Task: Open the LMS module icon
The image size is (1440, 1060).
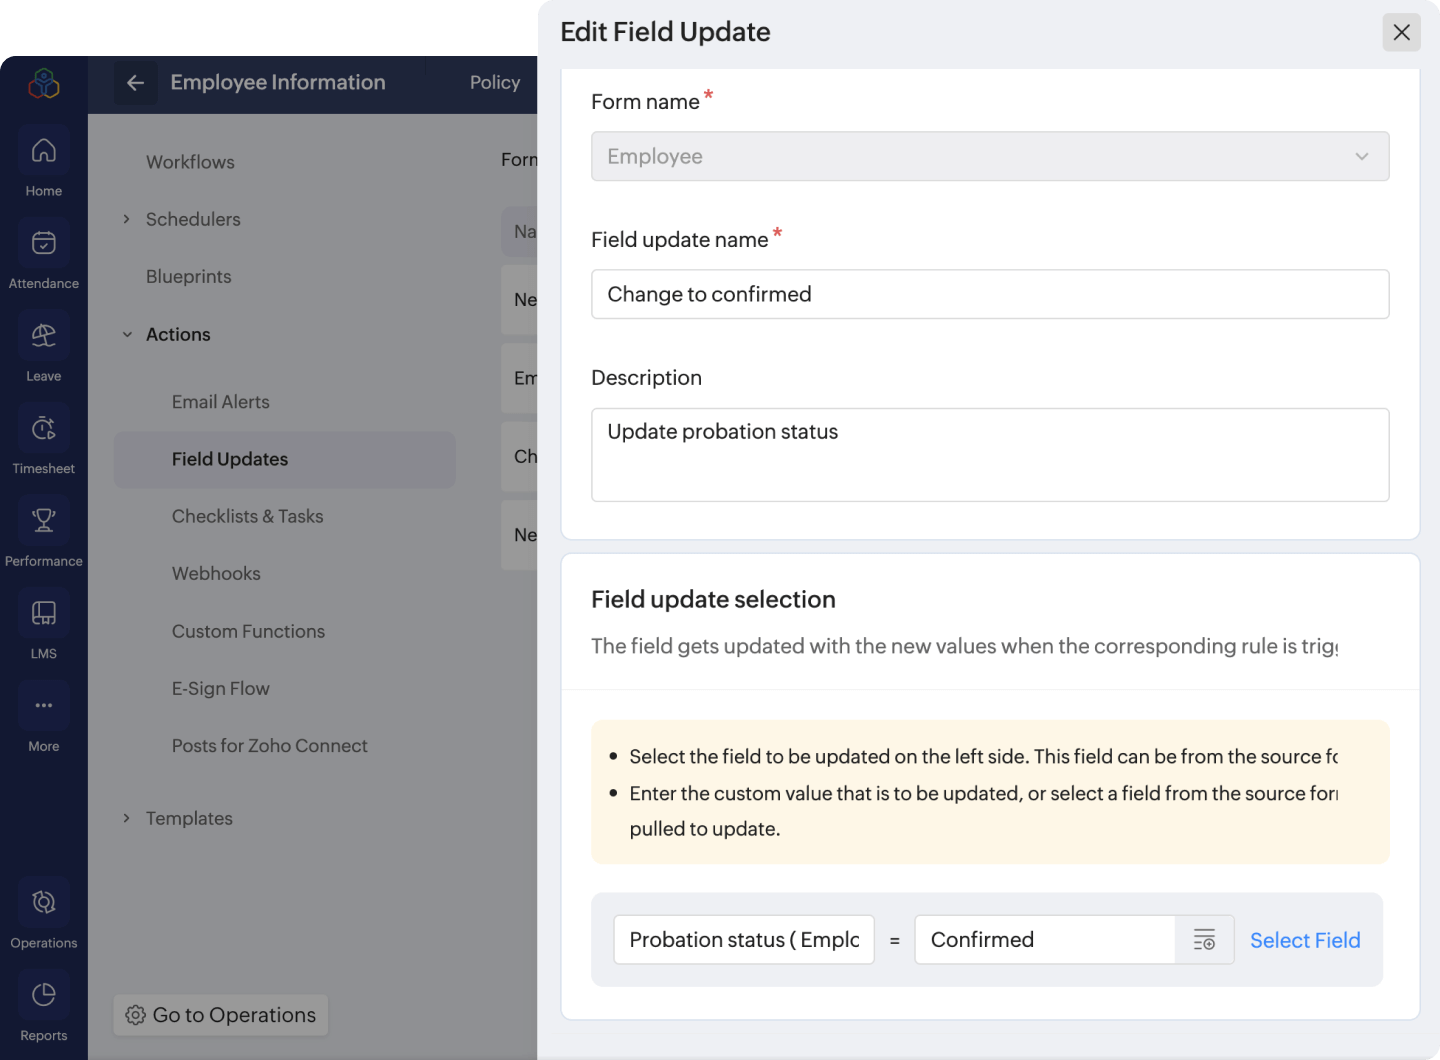Action: coord(44,614)
